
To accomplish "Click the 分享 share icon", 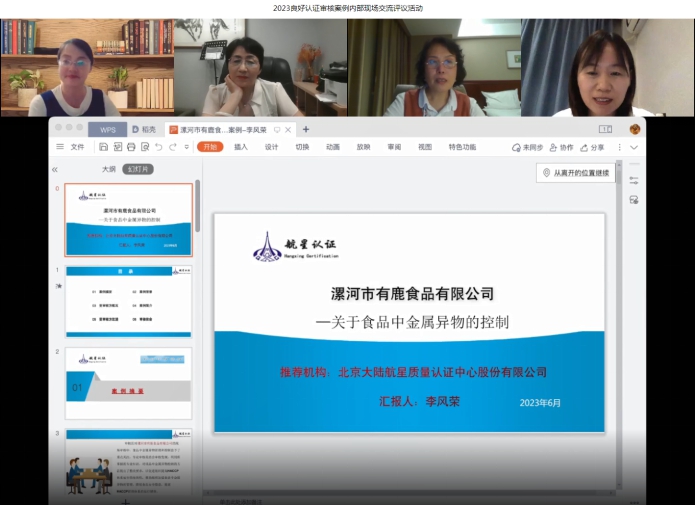I will (592, 147).
